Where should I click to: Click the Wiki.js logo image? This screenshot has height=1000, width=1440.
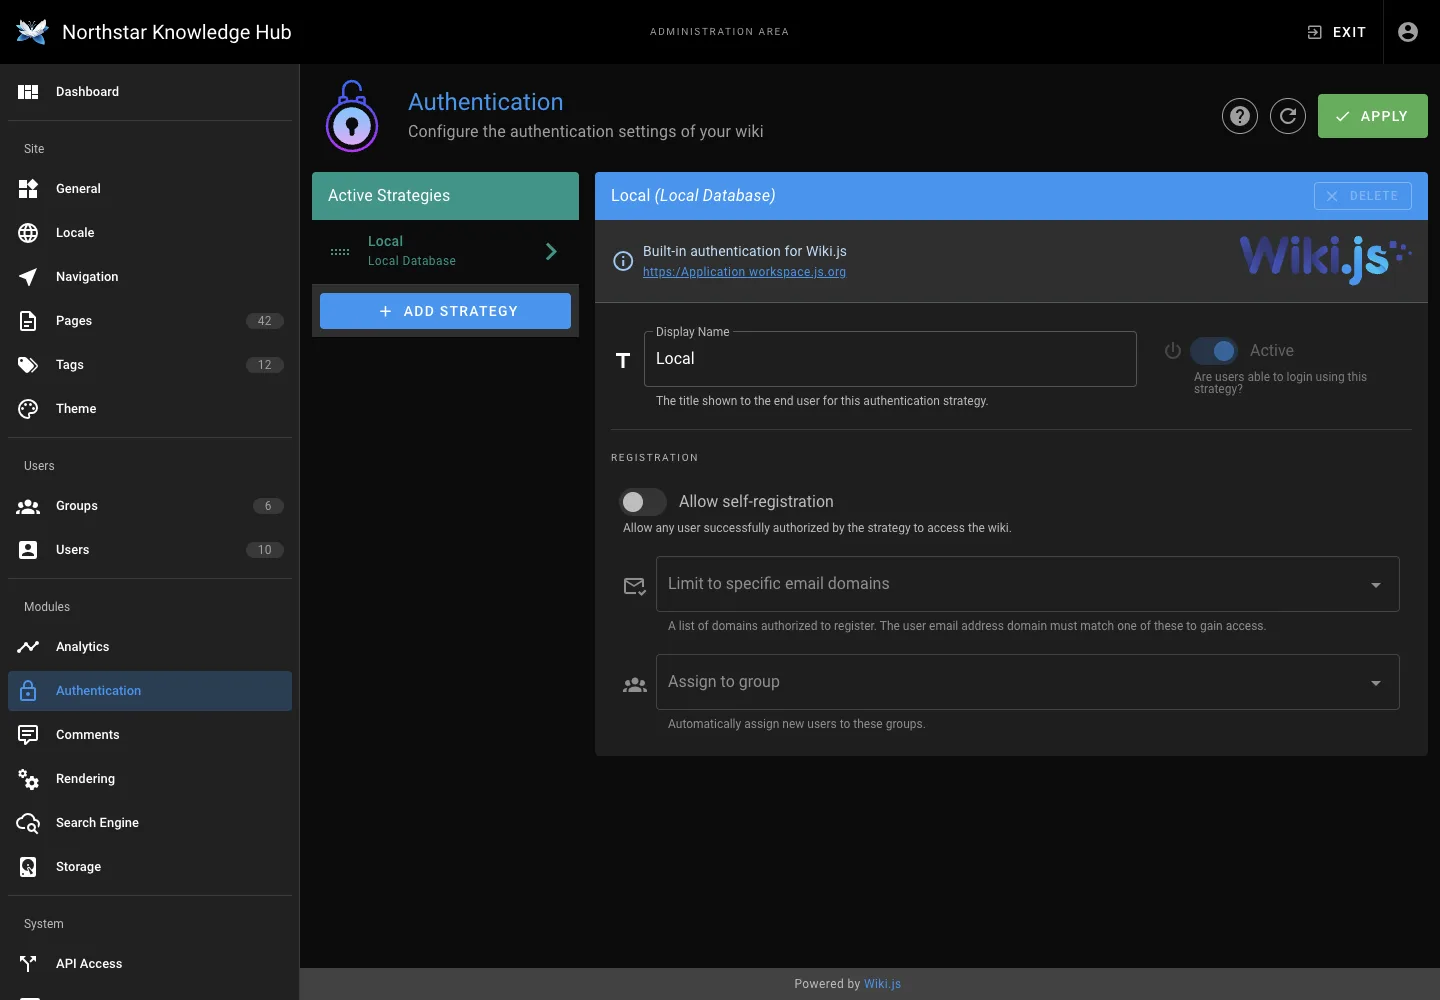coord(1325,259)
